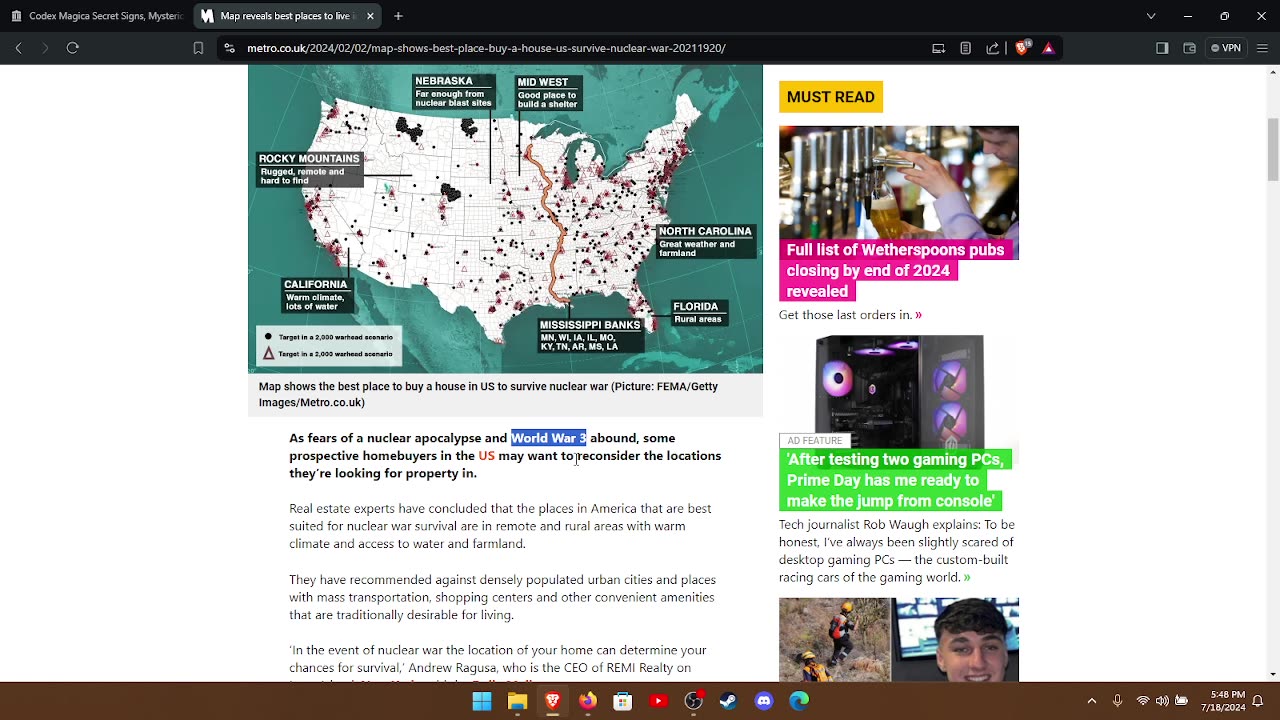Open a new browser tab
Image resolution: width=1280 pixels, height=720 pixels.
[x=398, y=16]
